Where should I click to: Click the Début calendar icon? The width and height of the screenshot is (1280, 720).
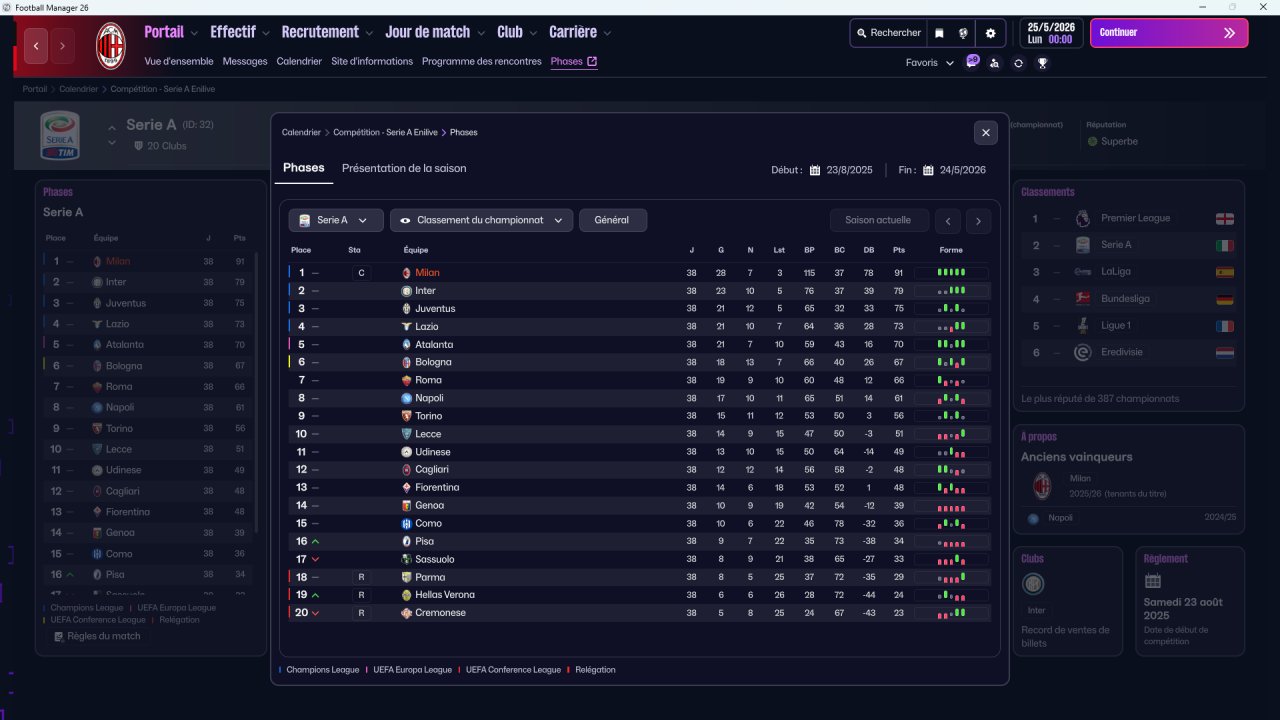pos(815,170)
